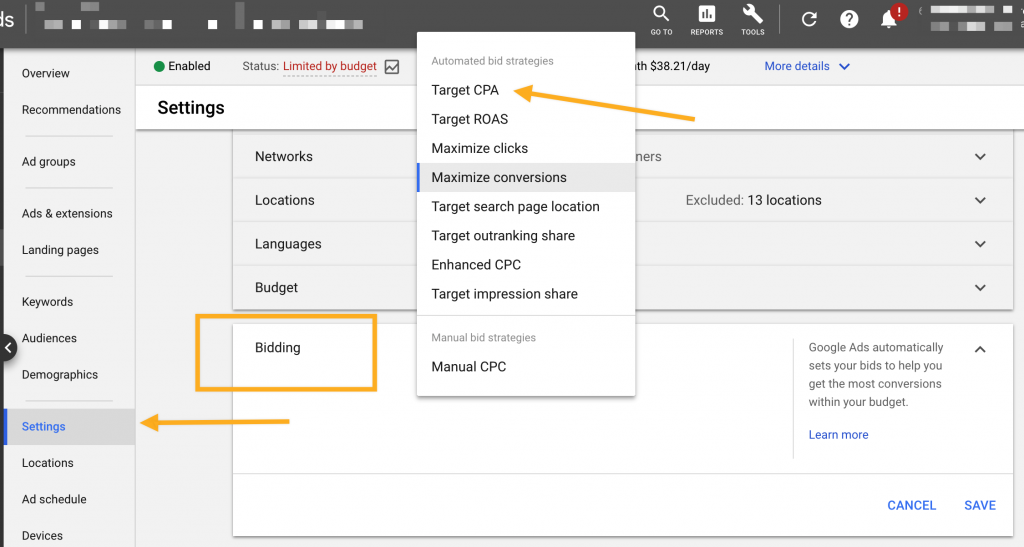Go to Ads & extensions page
Image resolution: width=1024 pixels, height=547 pixels.
67,213
